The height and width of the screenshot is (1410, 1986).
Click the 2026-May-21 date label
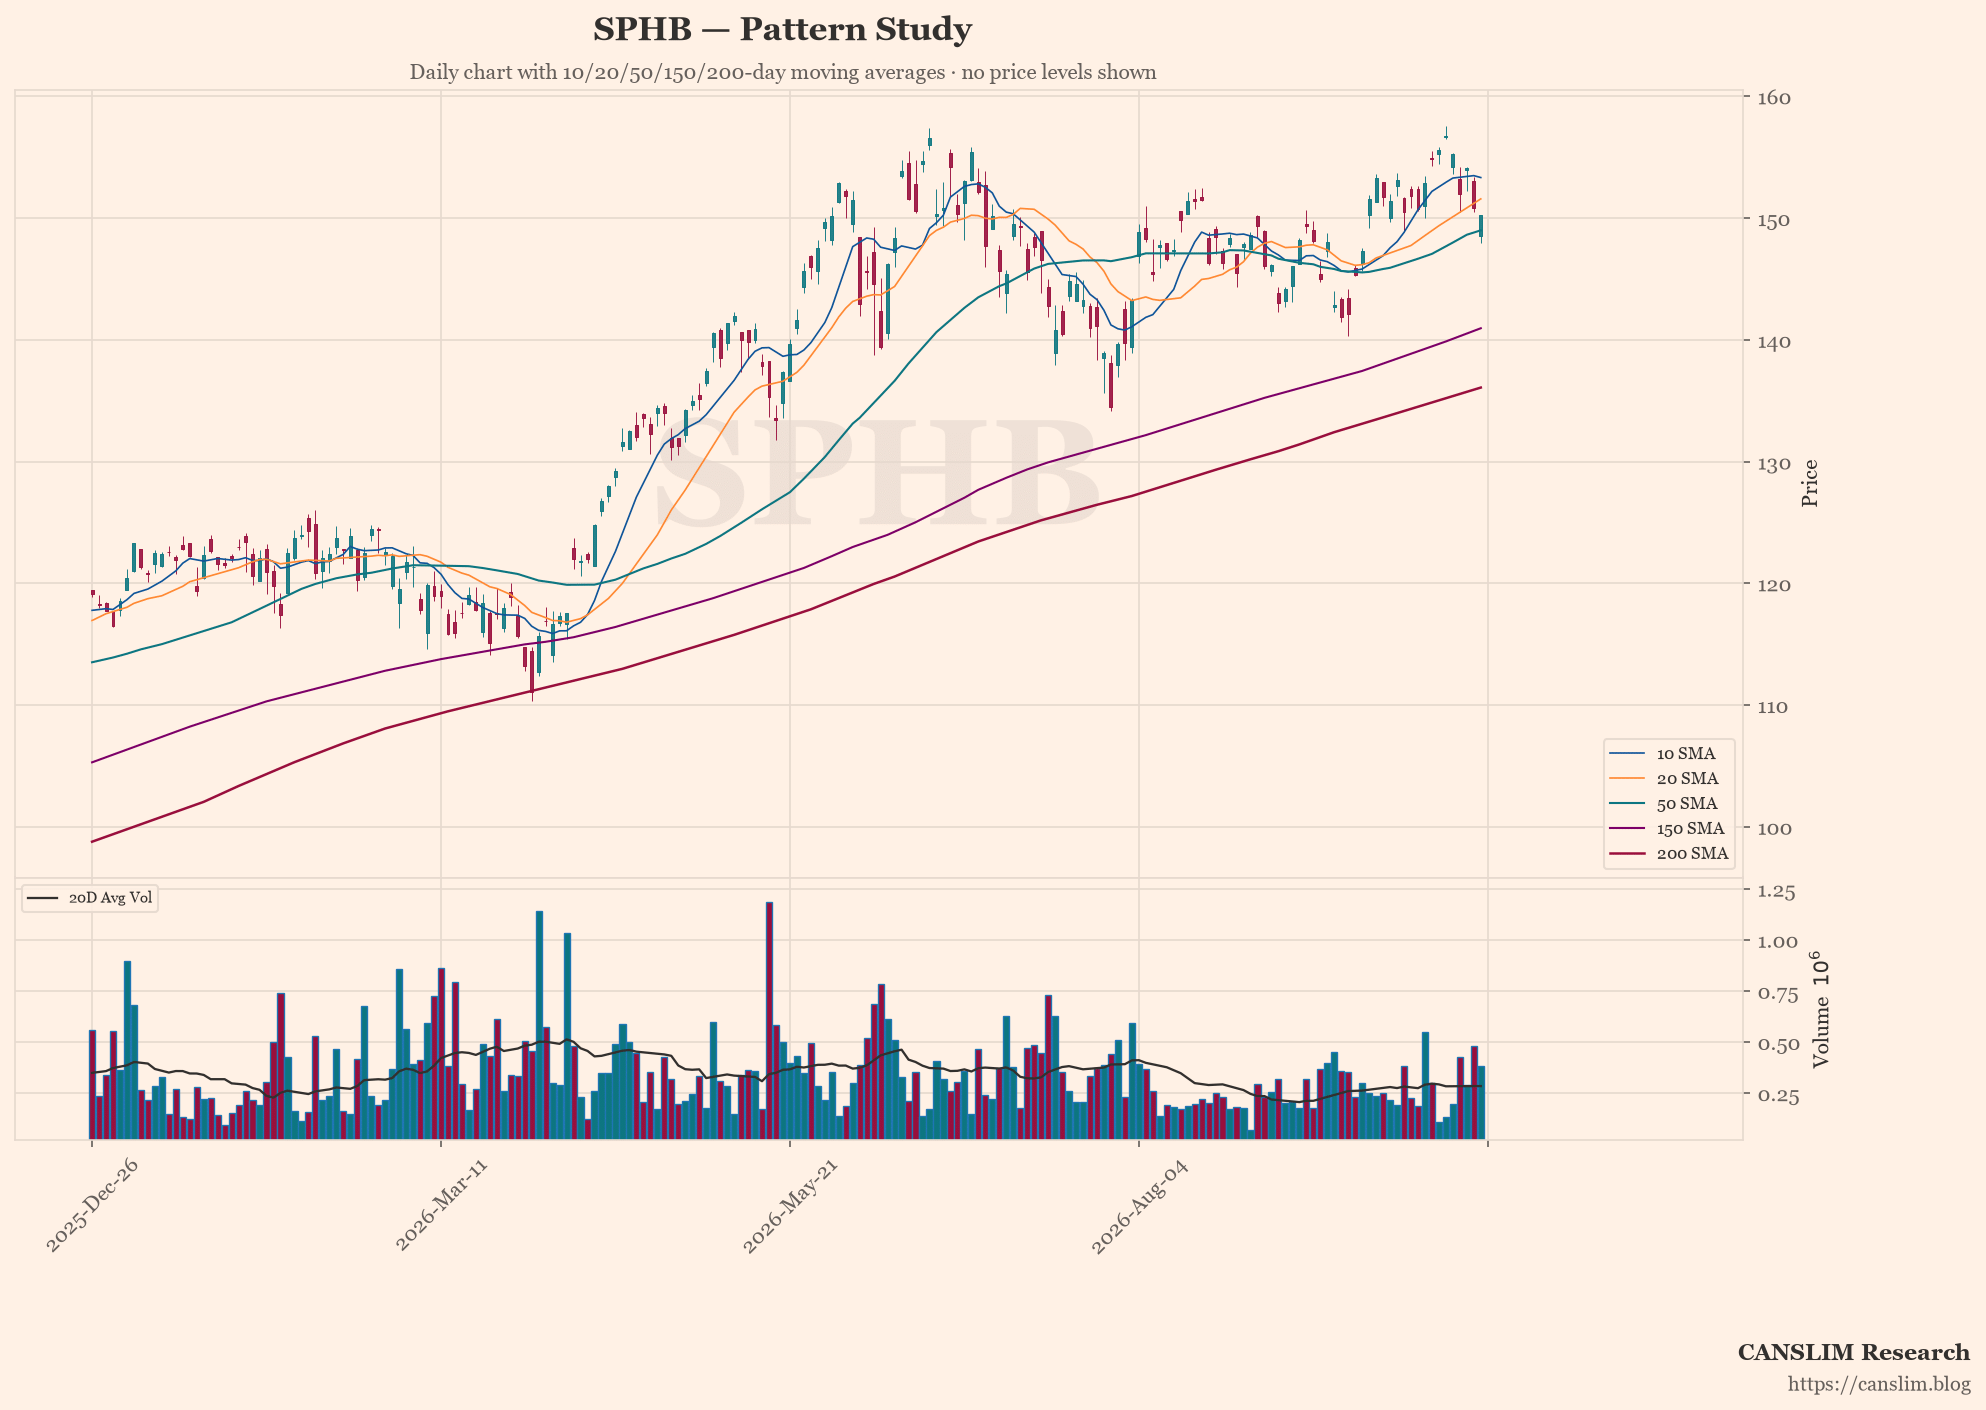click(x=789, y=1206)
